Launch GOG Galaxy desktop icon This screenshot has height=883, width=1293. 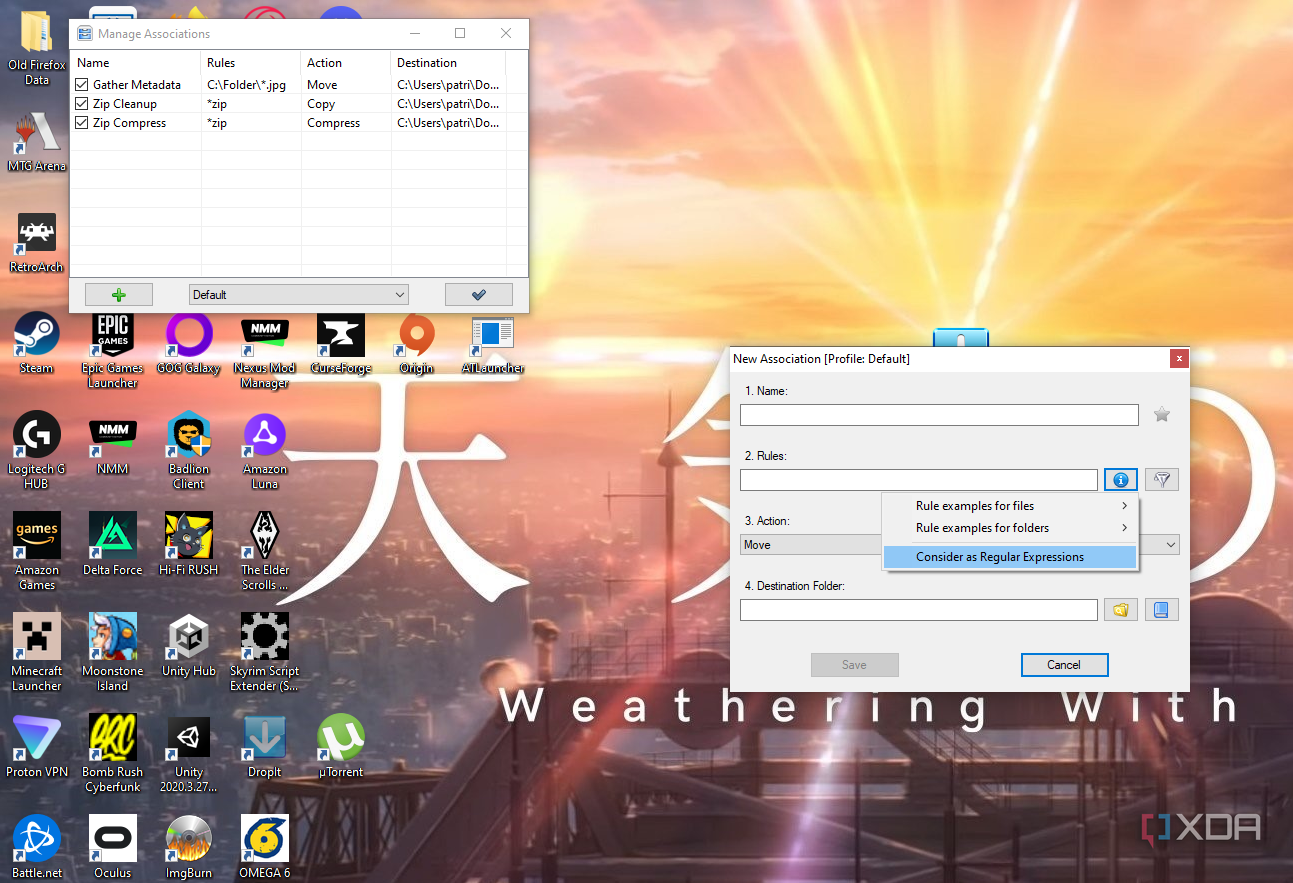coord(189,343)
